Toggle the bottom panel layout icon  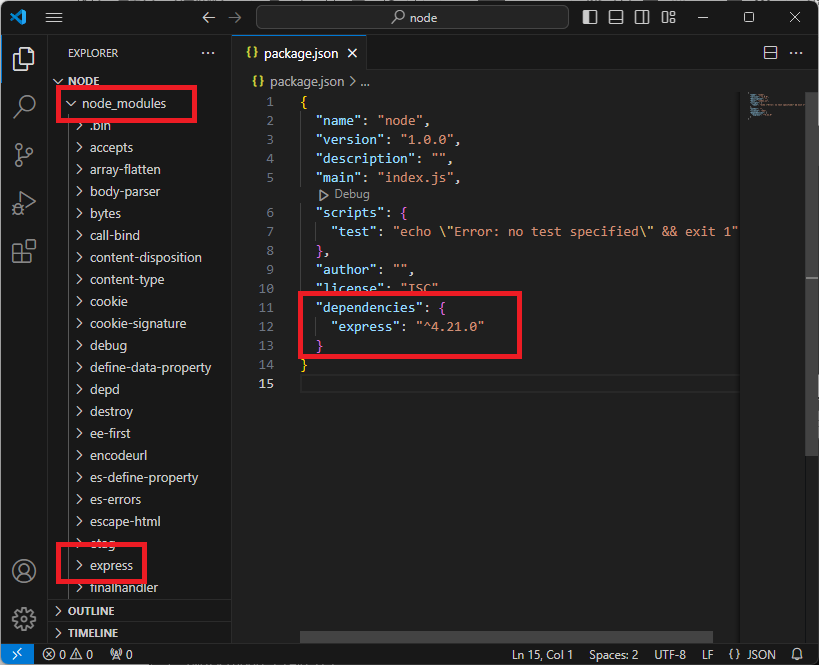coord(616,17)
